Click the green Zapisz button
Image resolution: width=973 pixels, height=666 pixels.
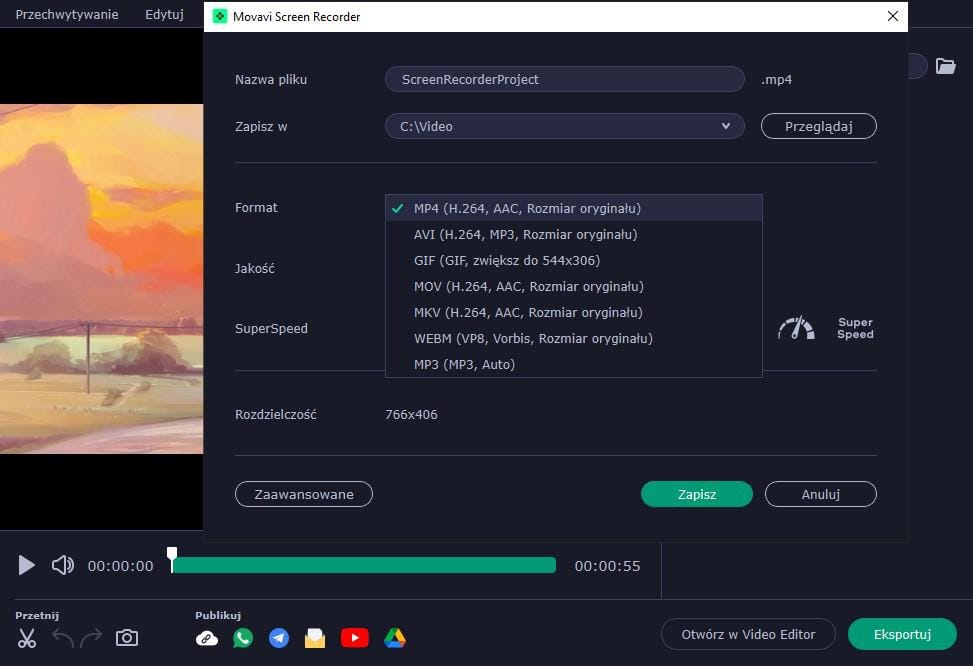click(696, 494)
